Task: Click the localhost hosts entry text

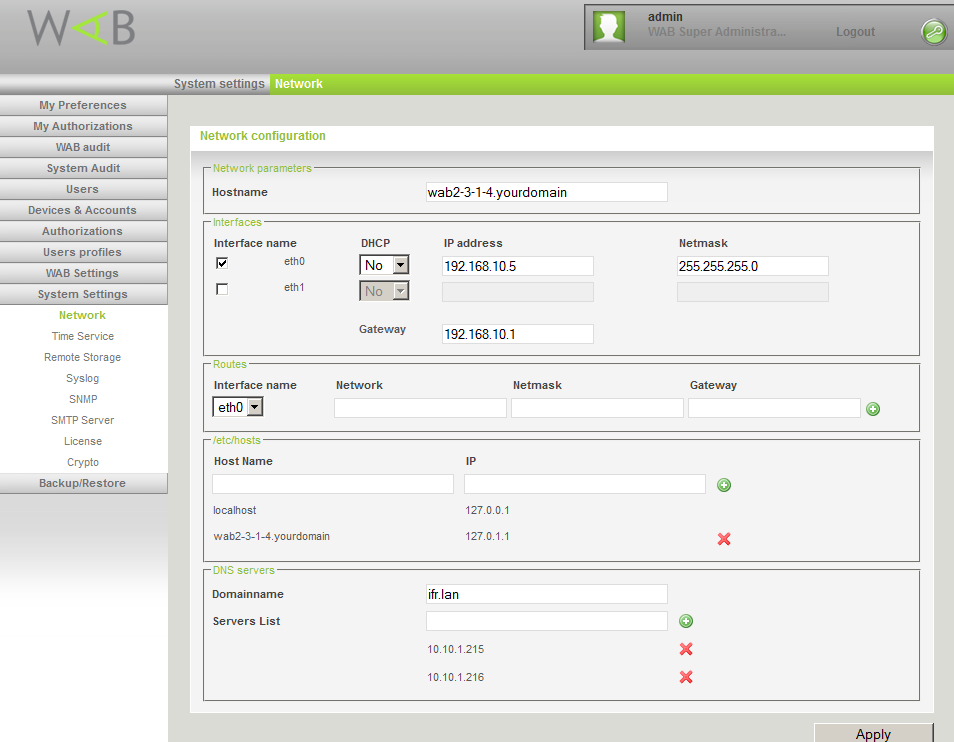Action: pos(234,510)
